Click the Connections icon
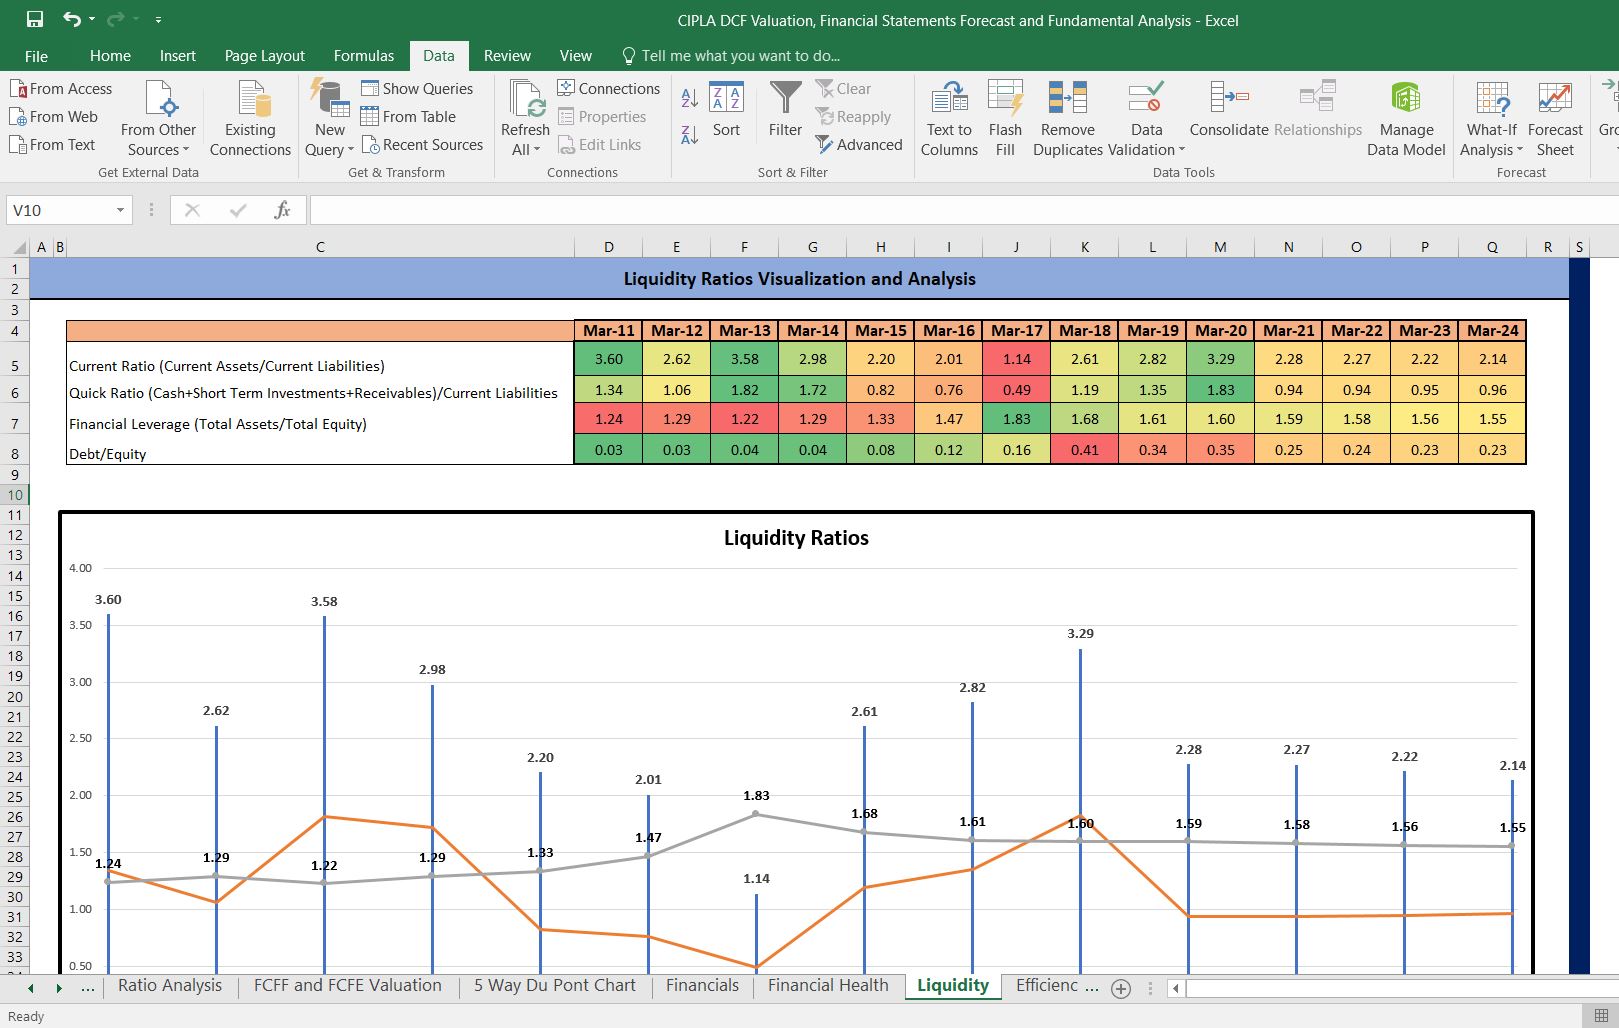 [x=566, y=88]
